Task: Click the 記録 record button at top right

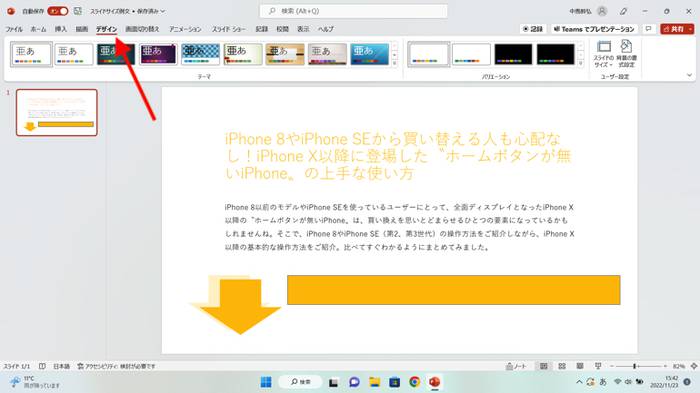Action: click(533, 29)
